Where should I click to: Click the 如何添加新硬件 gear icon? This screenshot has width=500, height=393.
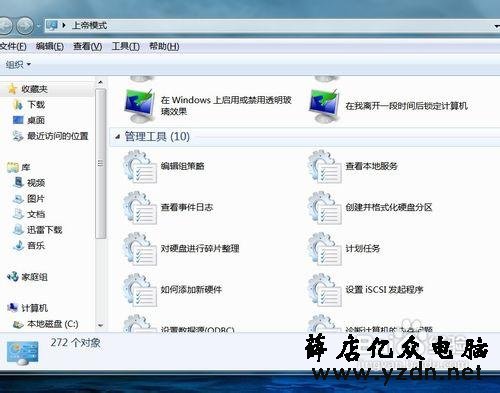pos(139,290)
